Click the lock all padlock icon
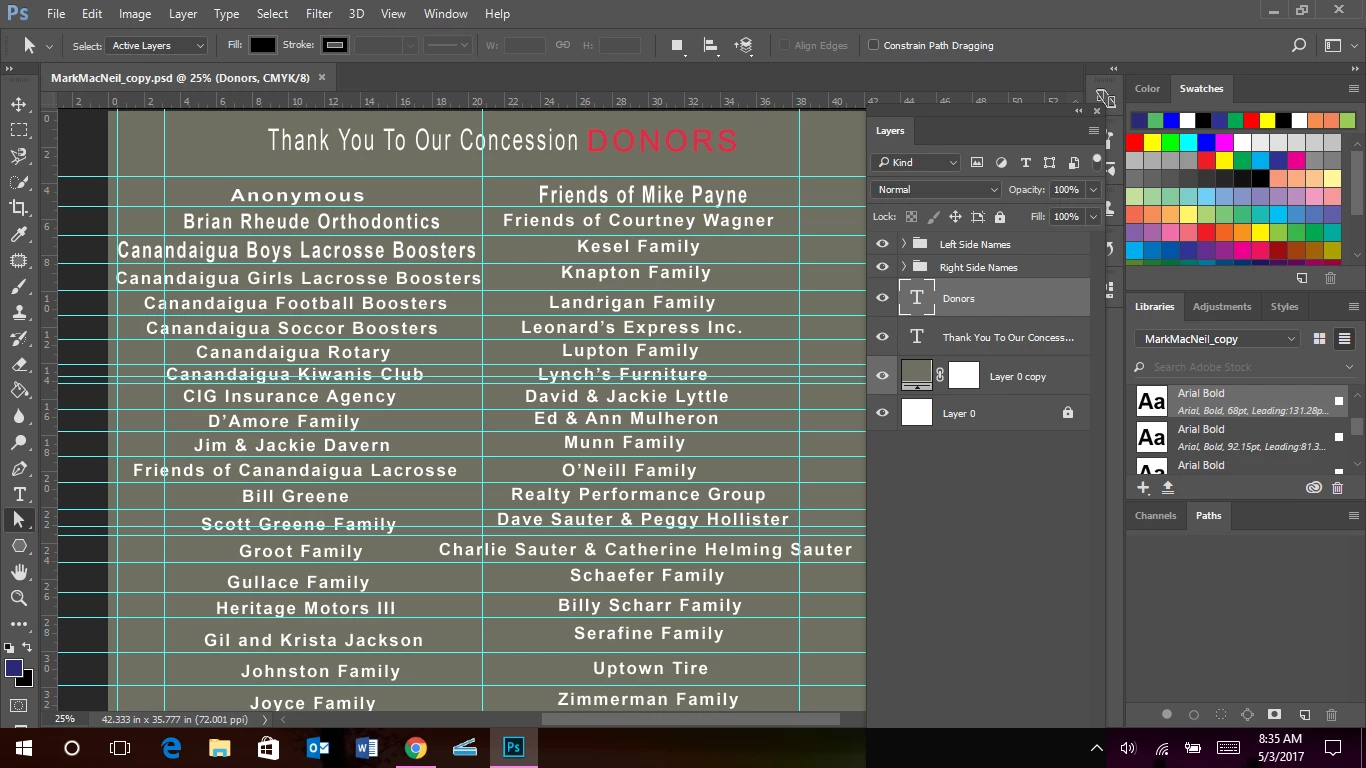The width and height of the screenshot is (1366, 768). pyautogui.click(x=999, y=216)
